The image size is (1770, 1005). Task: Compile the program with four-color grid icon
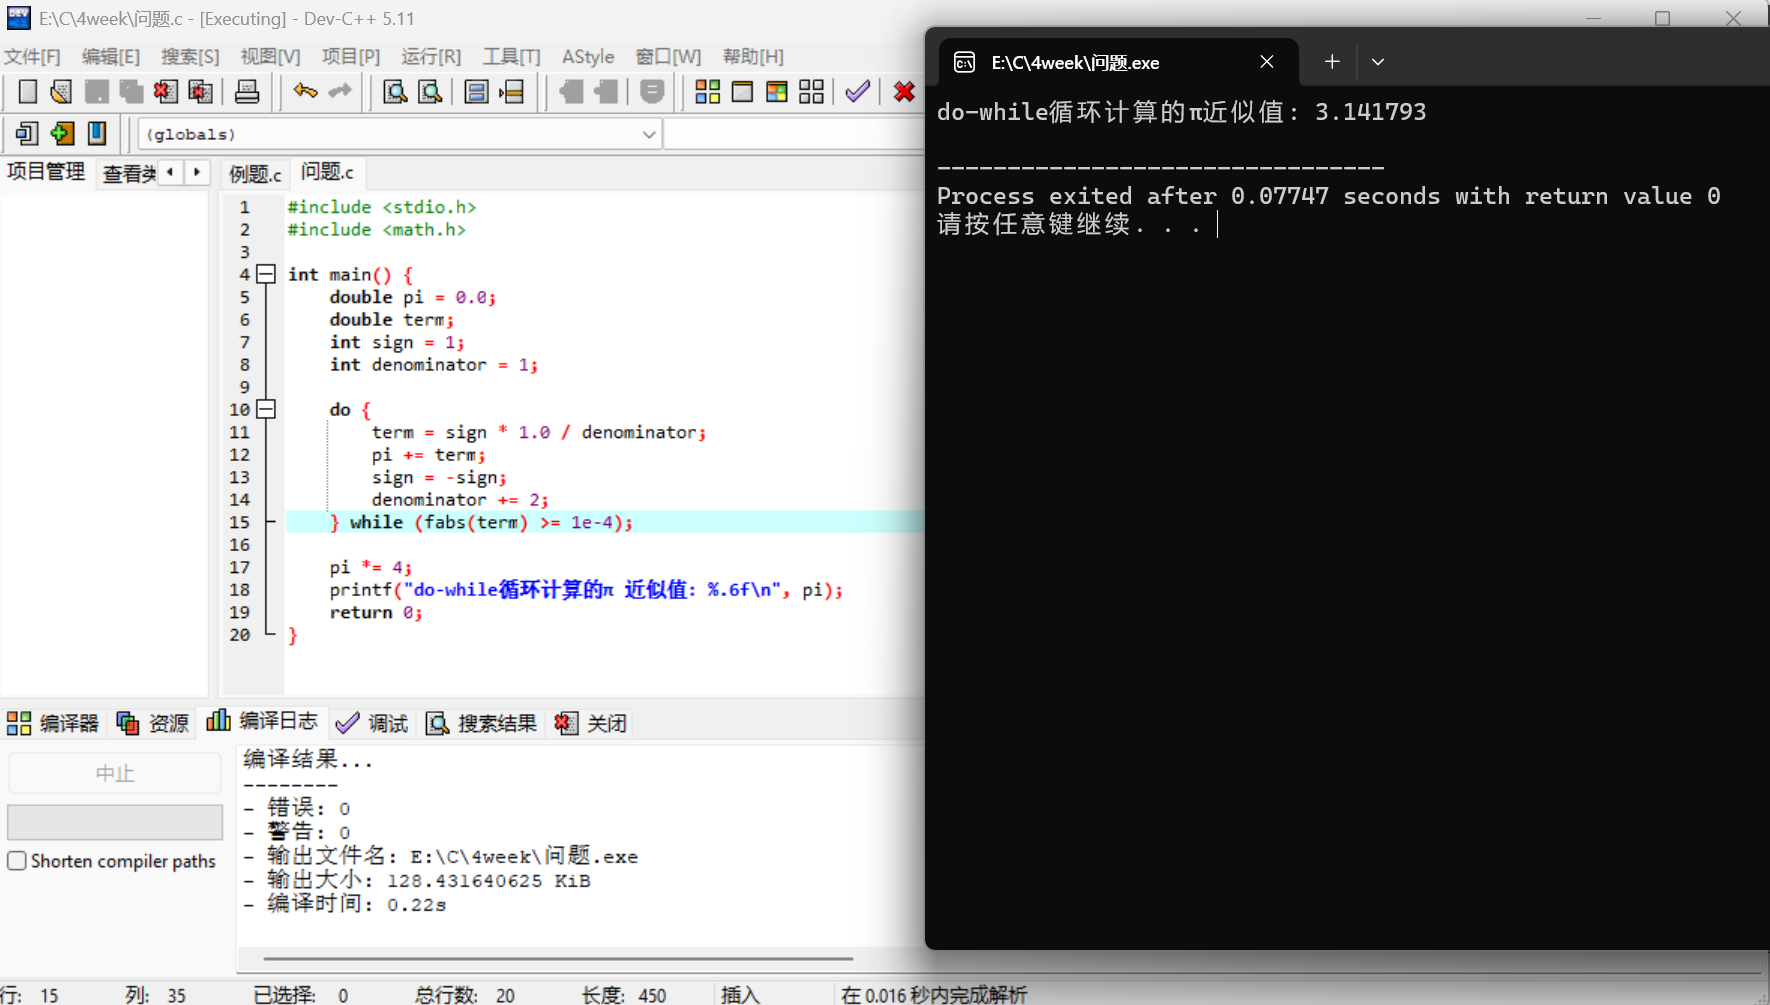click(x=708, y=92)
